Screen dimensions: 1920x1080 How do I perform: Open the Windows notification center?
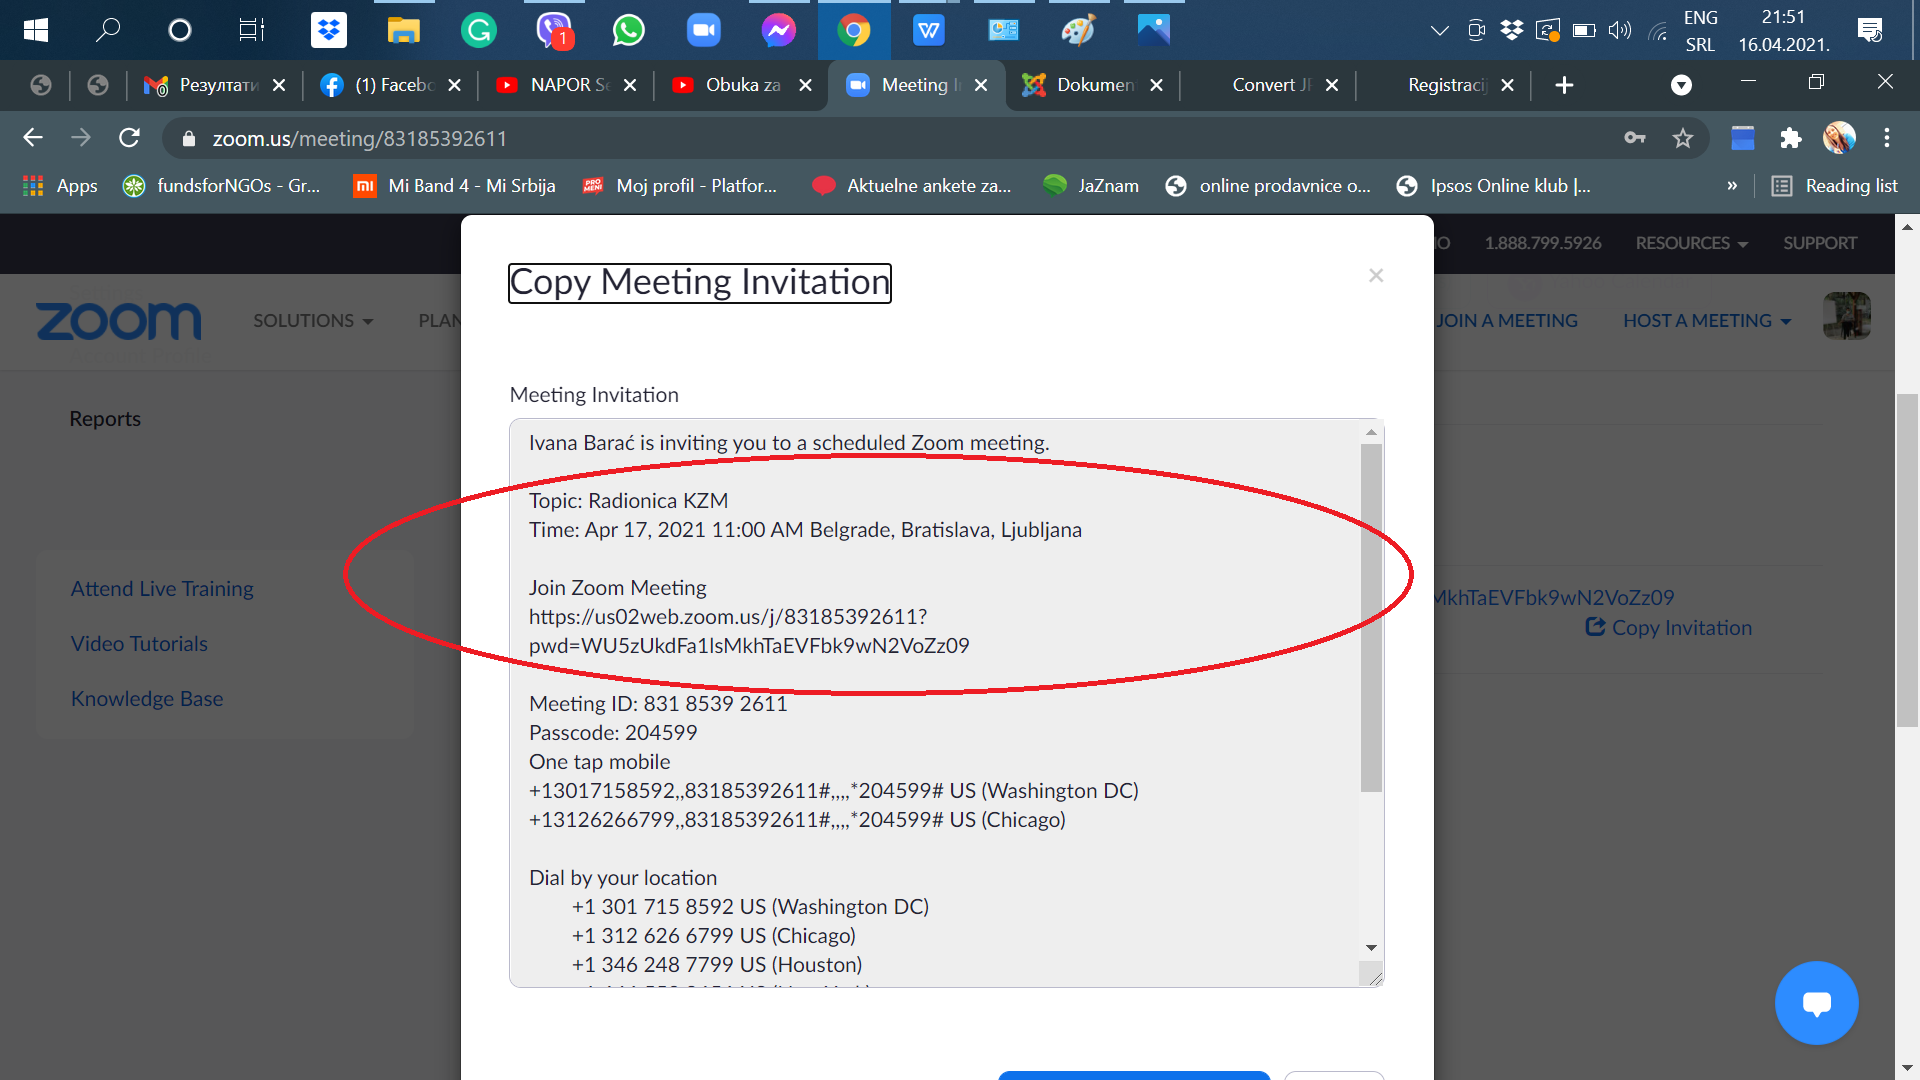[1870, 30]
